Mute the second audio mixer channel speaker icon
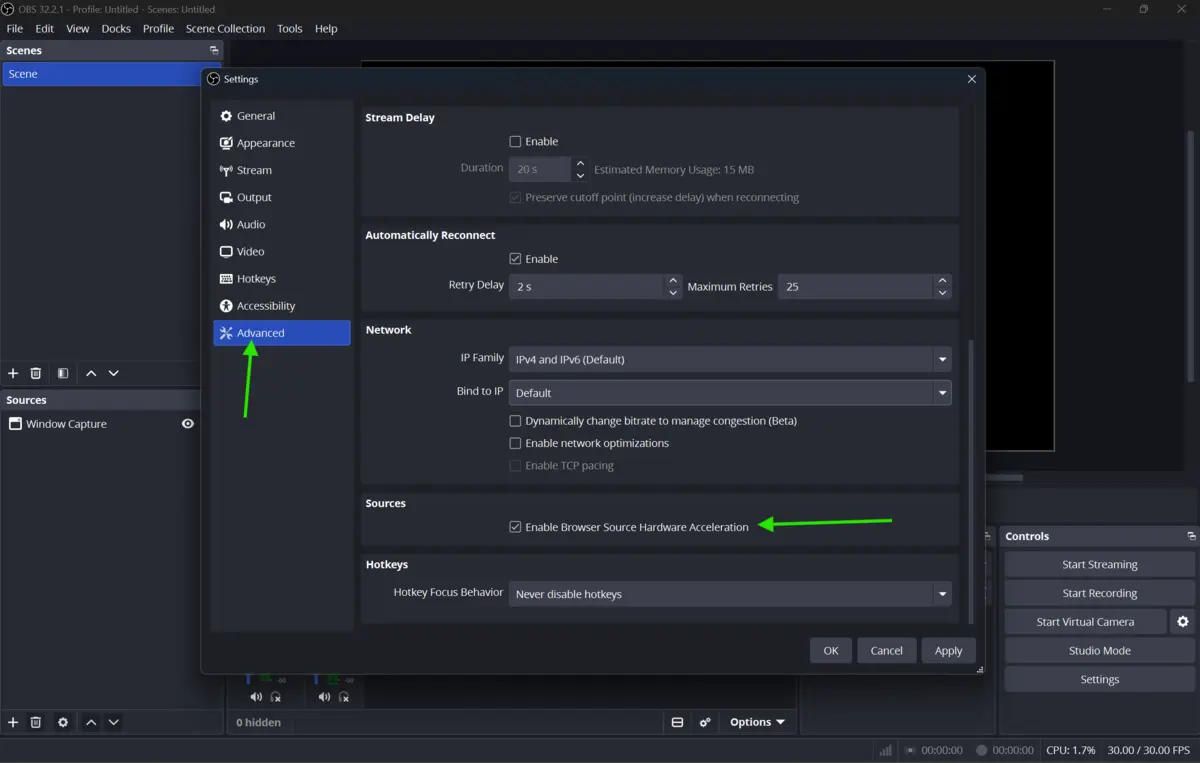This screenshot has height=763, width=1200. pos(324,697)
